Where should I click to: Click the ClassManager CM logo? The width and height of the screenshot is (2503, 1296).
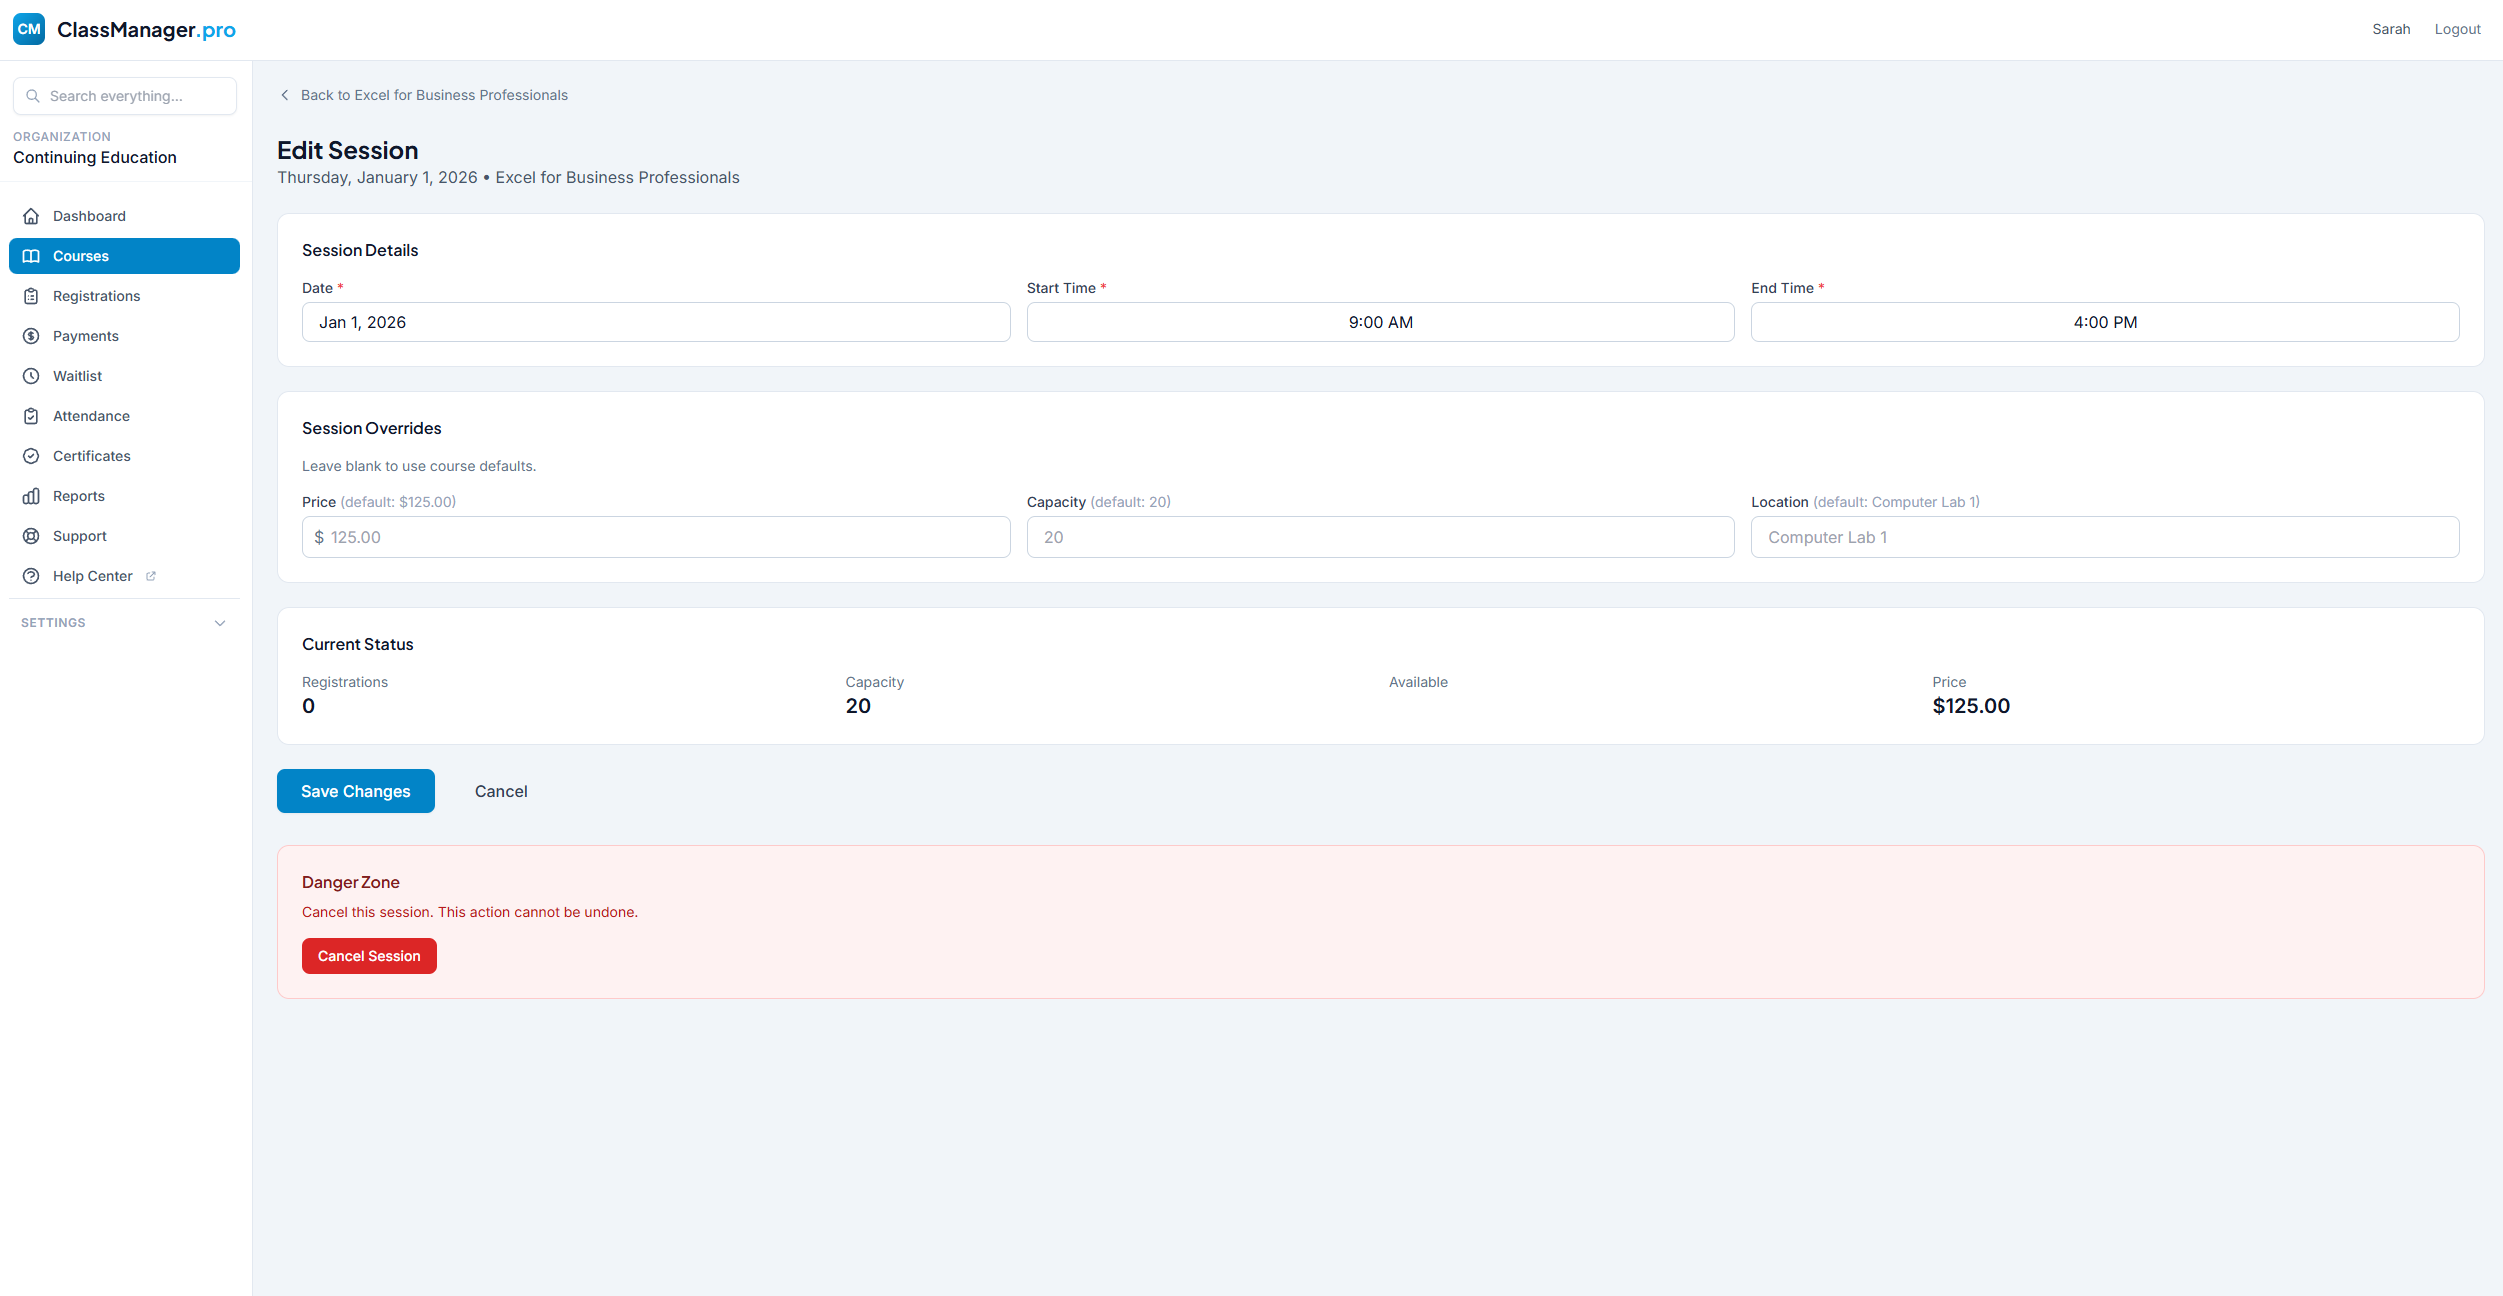point(28,29)
